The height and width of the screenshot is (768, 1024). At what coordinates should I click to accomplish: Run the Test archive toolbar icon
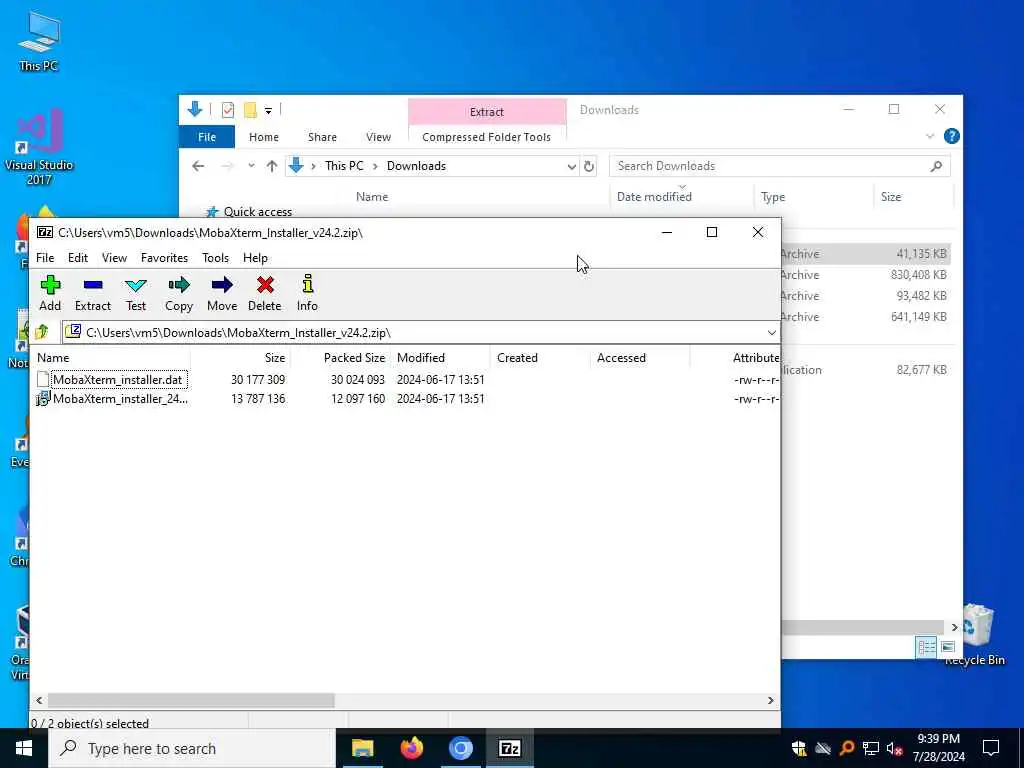pyautogui.click(x=136, y=293)
